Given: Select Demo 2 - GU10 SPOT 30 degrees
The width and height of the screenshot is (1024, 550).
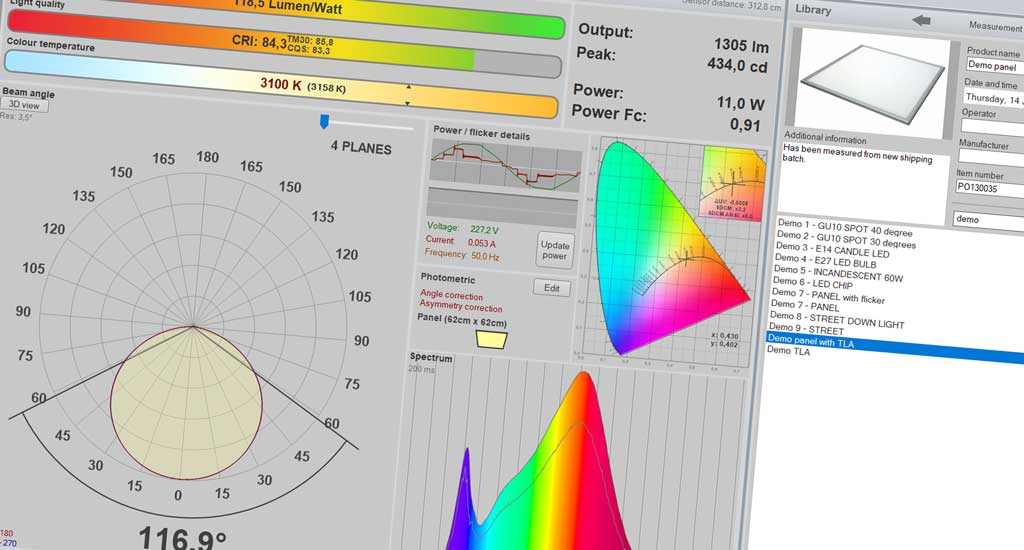Looking at the screenshot, I should (x=846, y=239).
